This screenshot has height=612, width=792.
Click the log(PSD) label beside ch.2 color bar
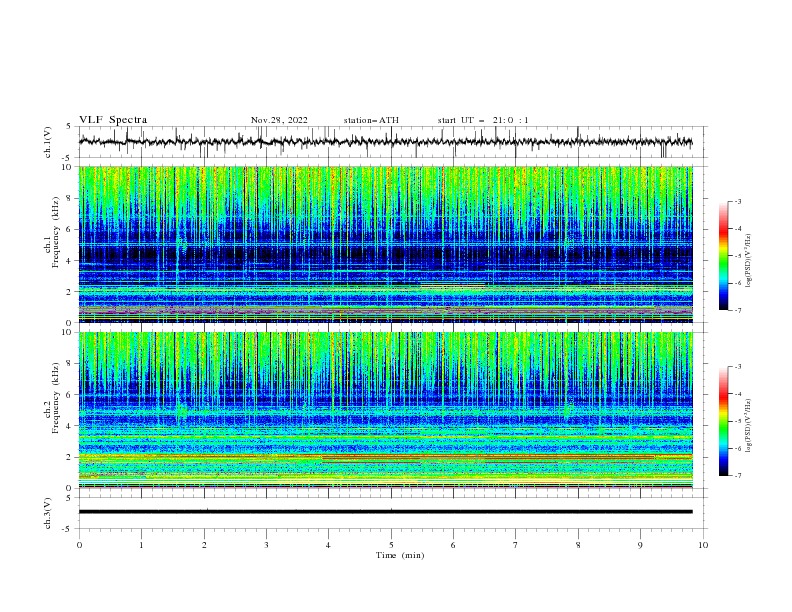pyautogui.click(x=749, y=426)
